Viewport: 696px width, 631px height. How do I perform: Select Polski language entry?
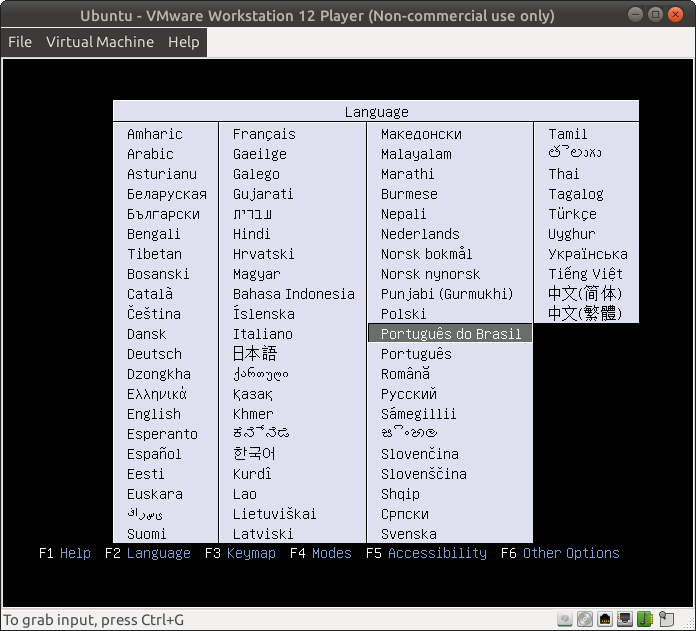403,314
